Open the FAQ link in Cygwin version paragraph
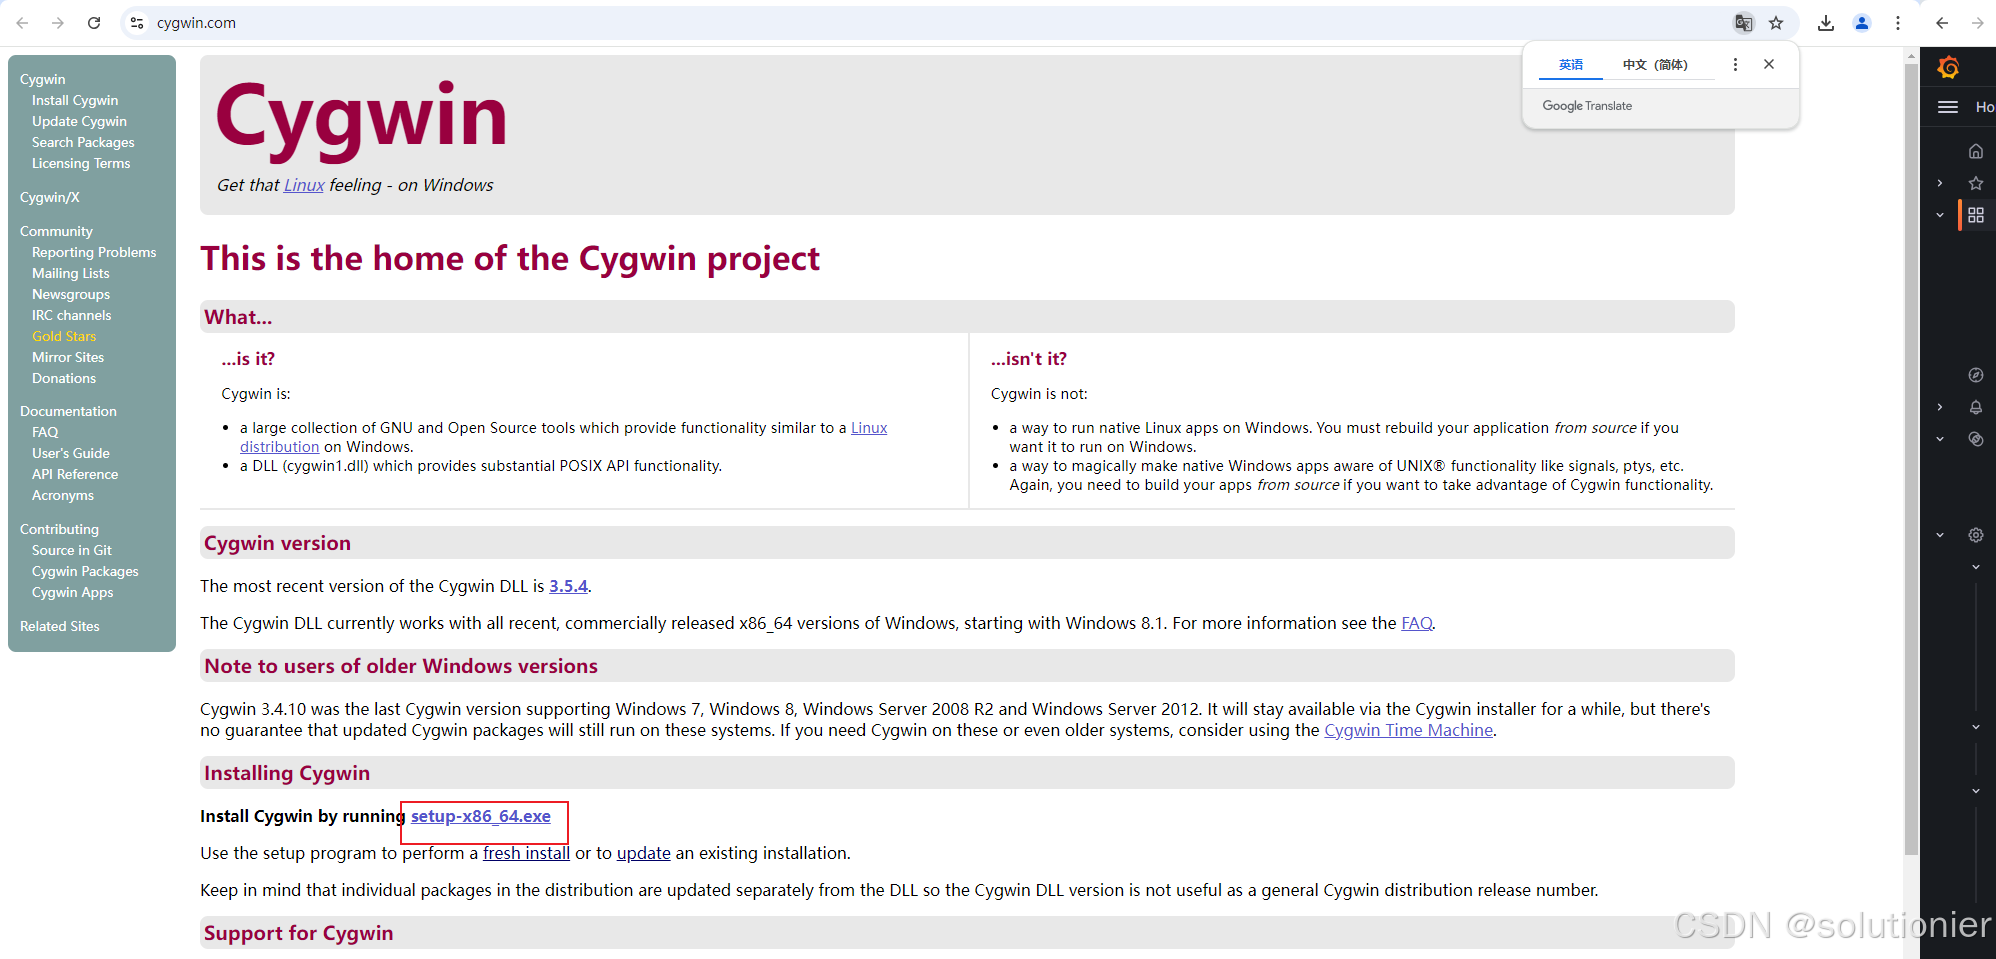The height and width of the screenshot is (959, 1996). (x=1416, y=623)
